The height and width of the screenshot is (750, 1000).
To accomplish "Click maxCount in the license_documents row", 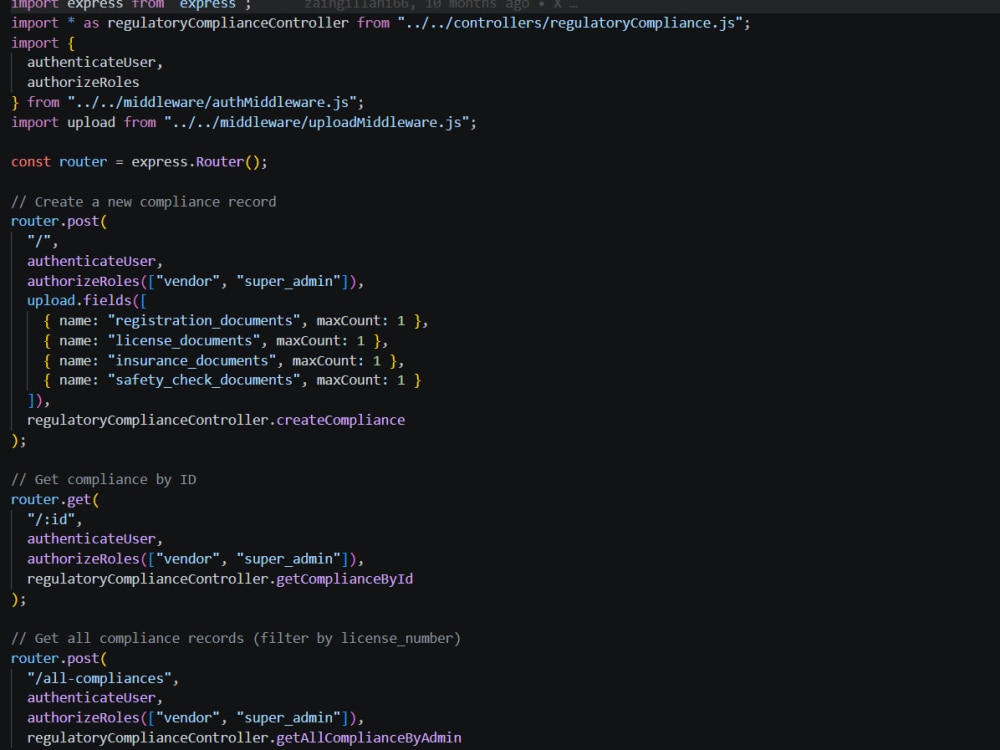I will point(308,341).
